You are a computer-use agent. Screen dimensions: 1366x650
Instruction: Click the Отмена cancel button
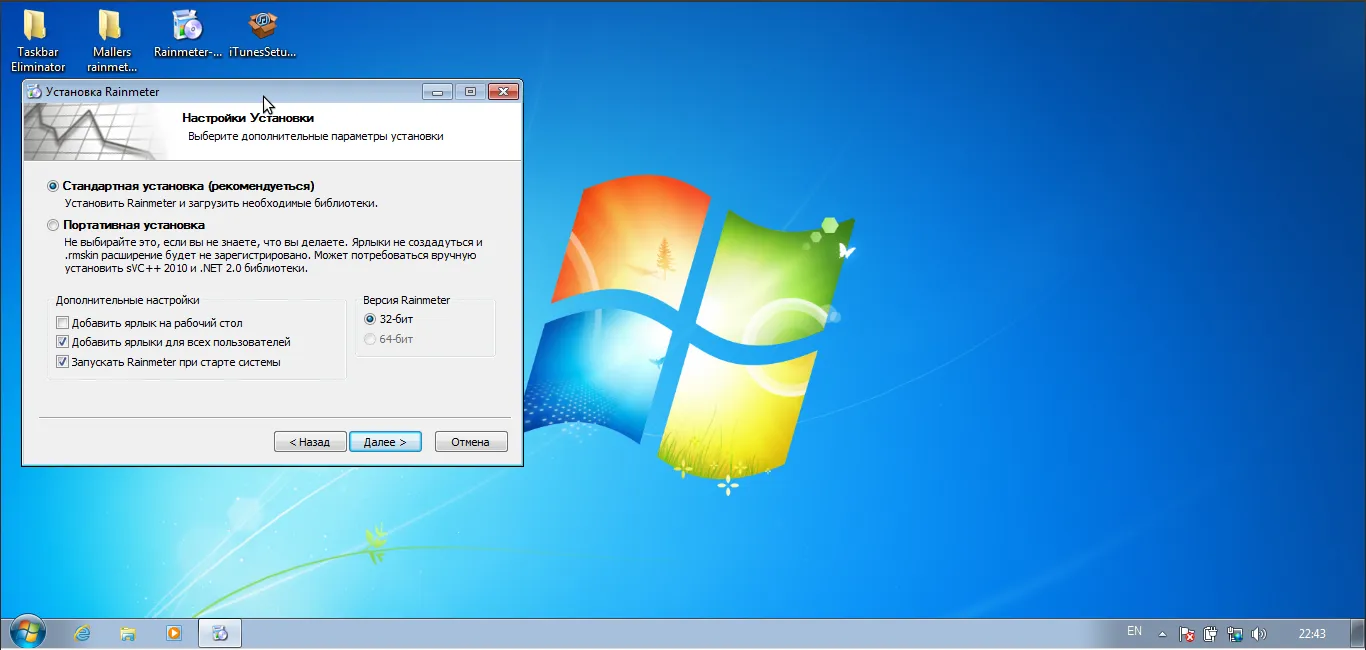tap(471, 441)
